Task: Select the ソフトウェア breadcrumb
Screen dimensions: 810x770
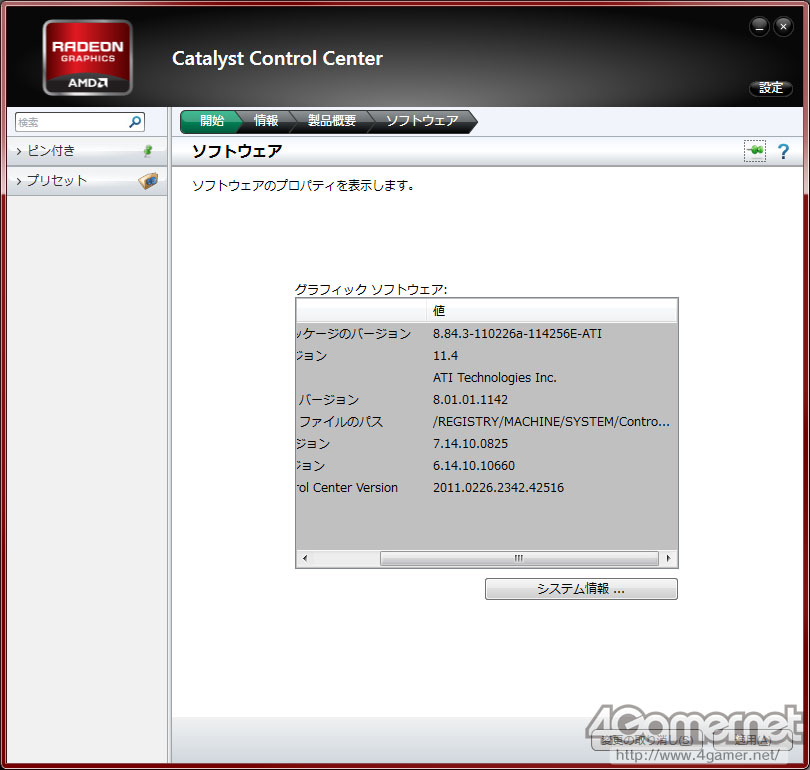Action: pos(422,121)
